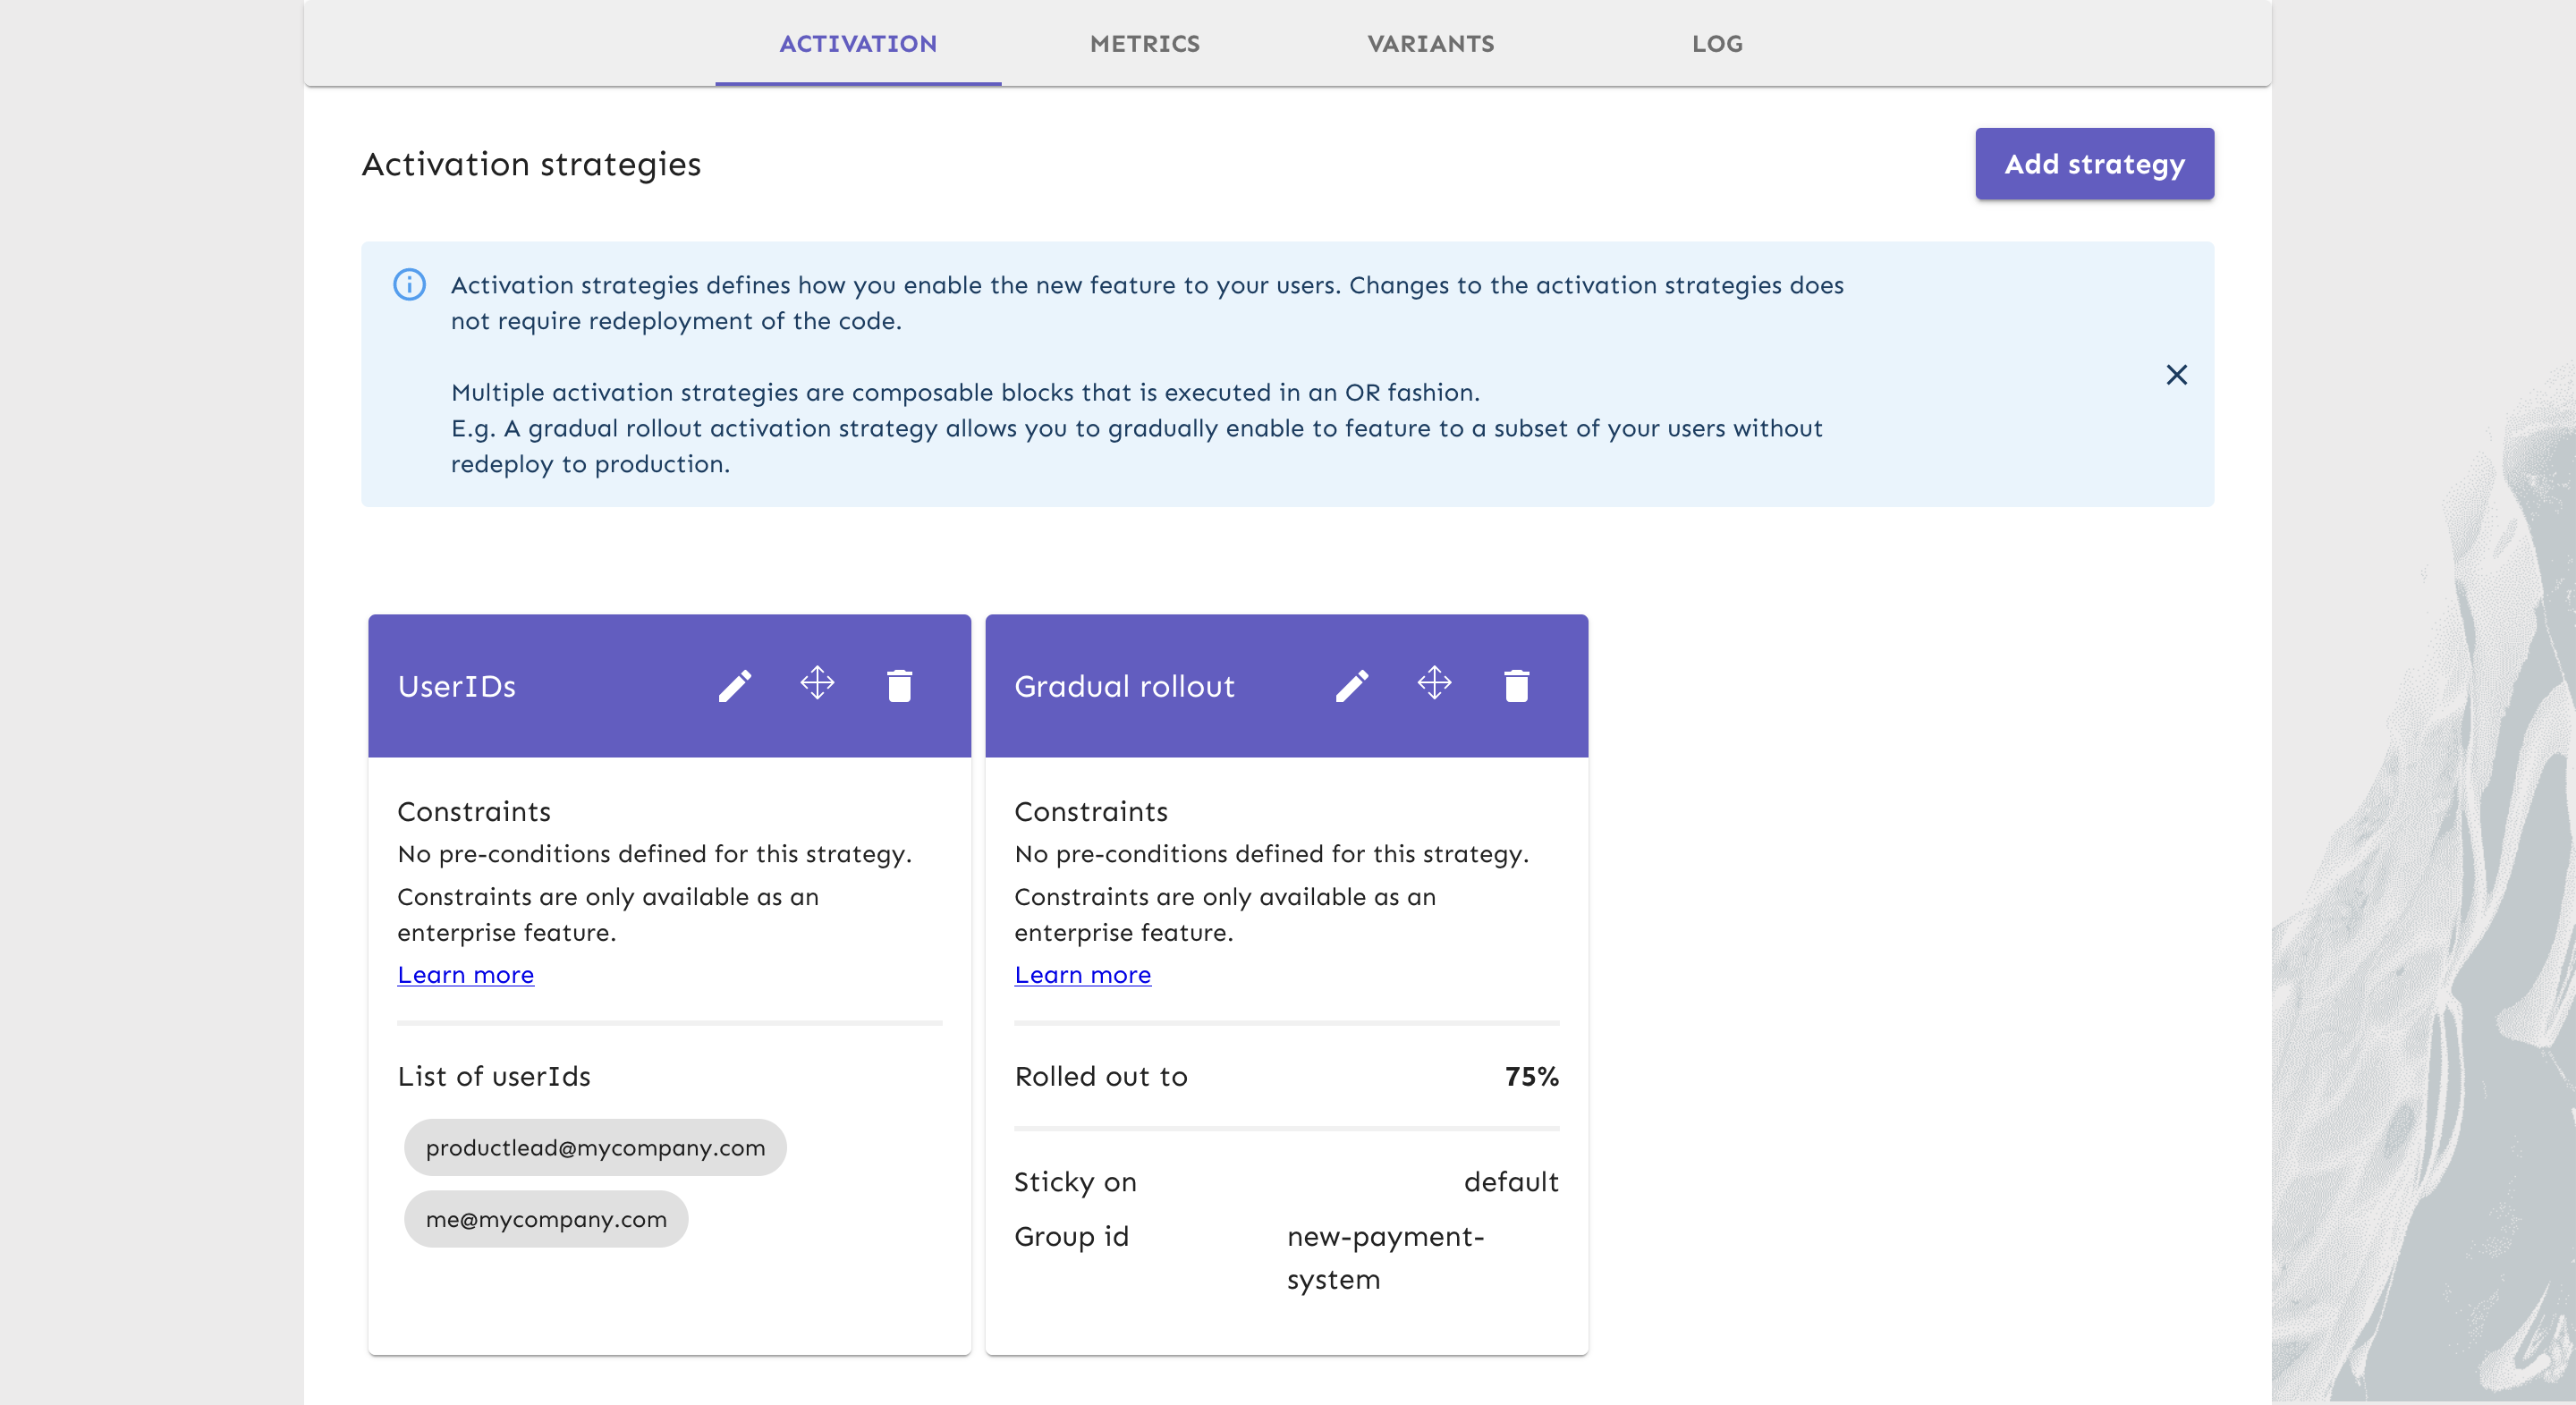This screenshot has height=1405, width=2576.
Task: Delete the UserIDs strategy via trash icon
Action: (x=899, y=686)
